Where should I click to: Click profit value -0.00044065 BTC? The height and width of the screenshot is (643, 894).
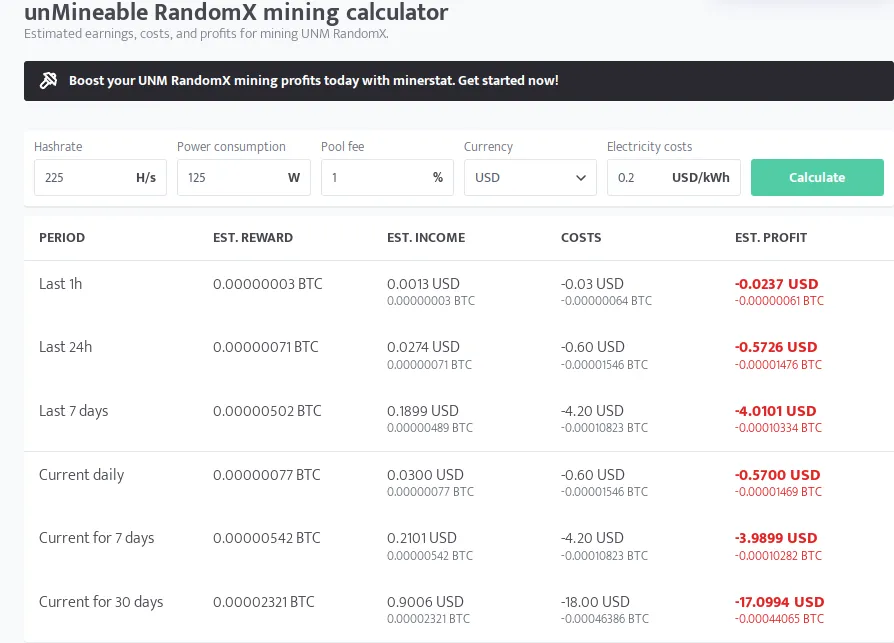[x=779, y=619]
